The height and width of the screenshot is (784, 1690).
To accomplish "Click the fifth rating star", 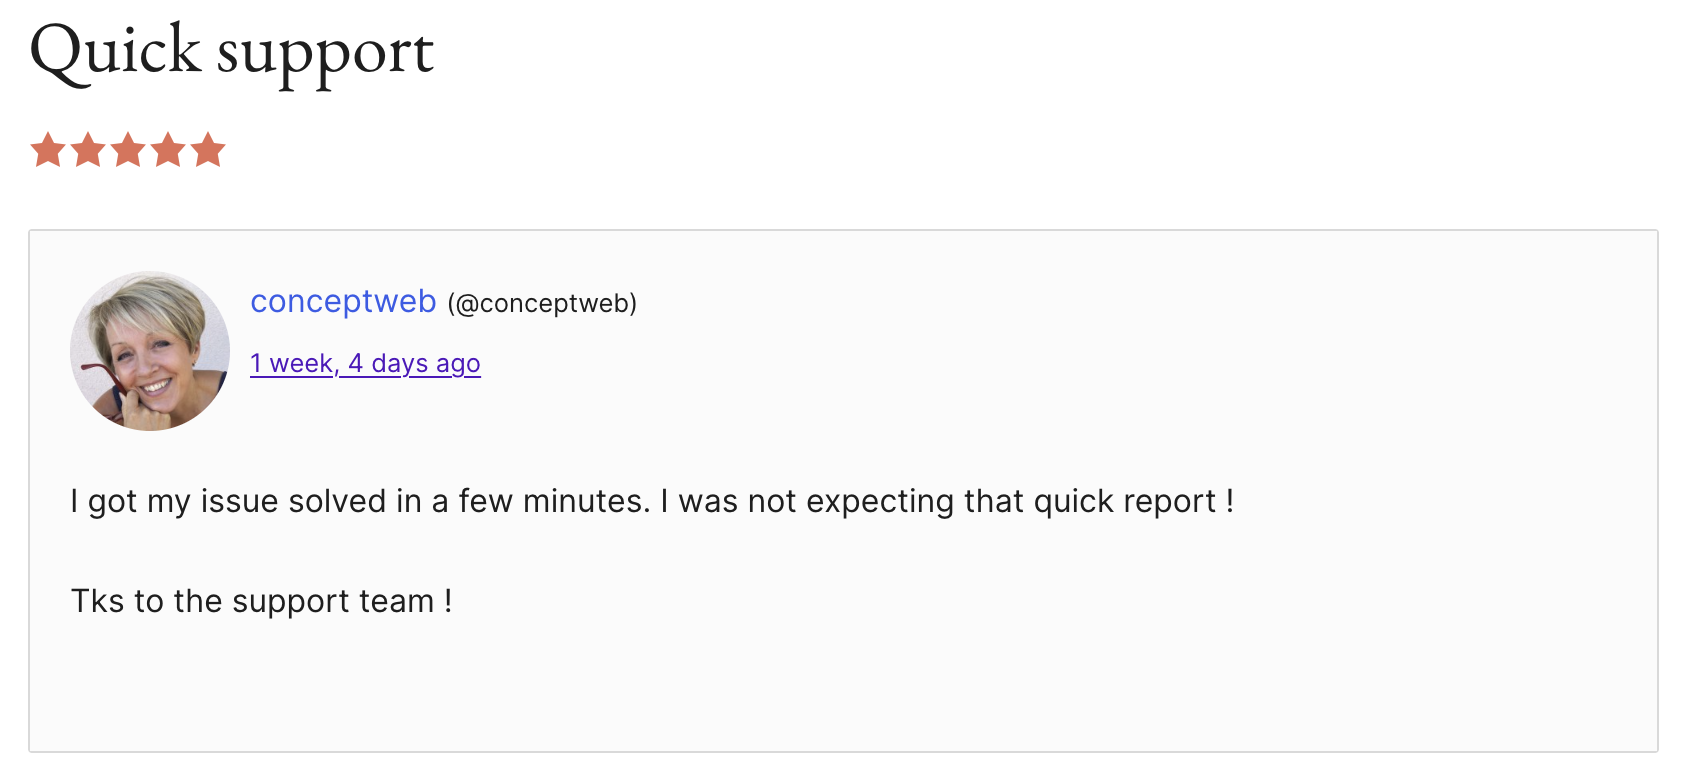I will [208, 150].
